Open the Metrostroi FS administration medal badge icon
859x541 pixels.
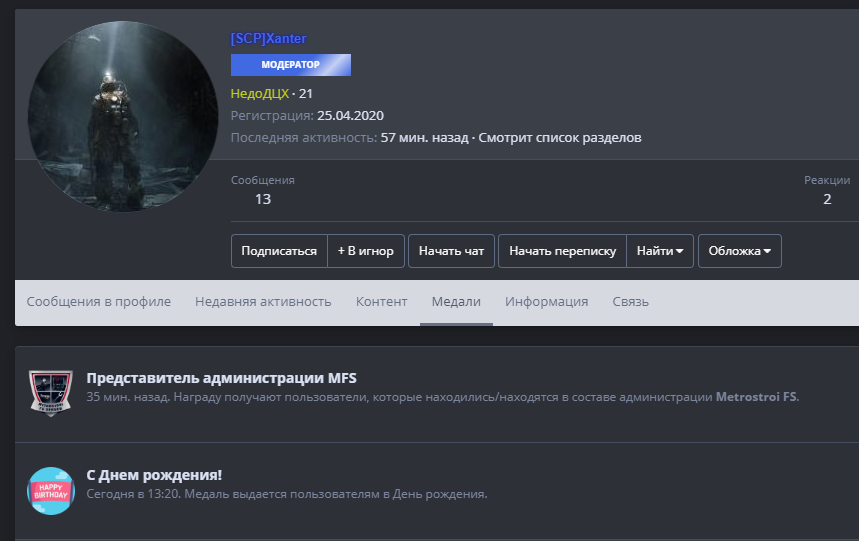pos(50,393)
